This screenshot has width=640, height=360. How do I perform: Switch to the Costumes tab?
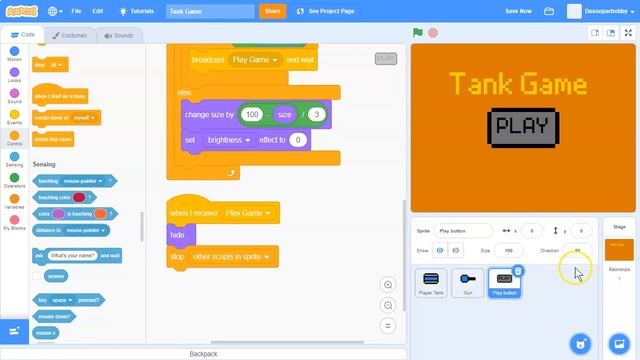(x=69, y=36)
